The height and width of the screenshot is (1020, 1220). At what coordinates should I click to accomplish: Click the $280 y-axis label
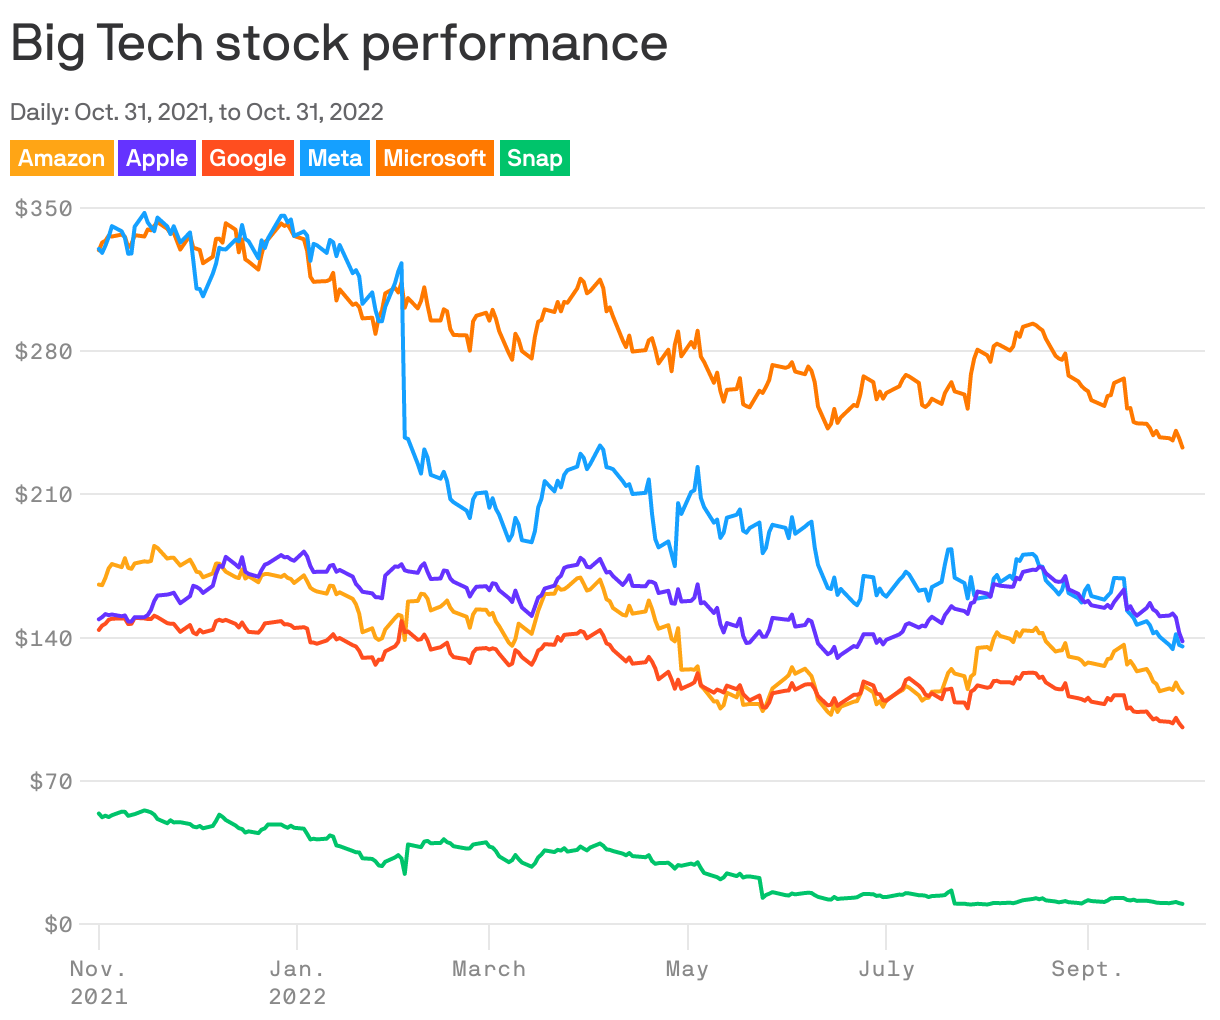(43, 351)
